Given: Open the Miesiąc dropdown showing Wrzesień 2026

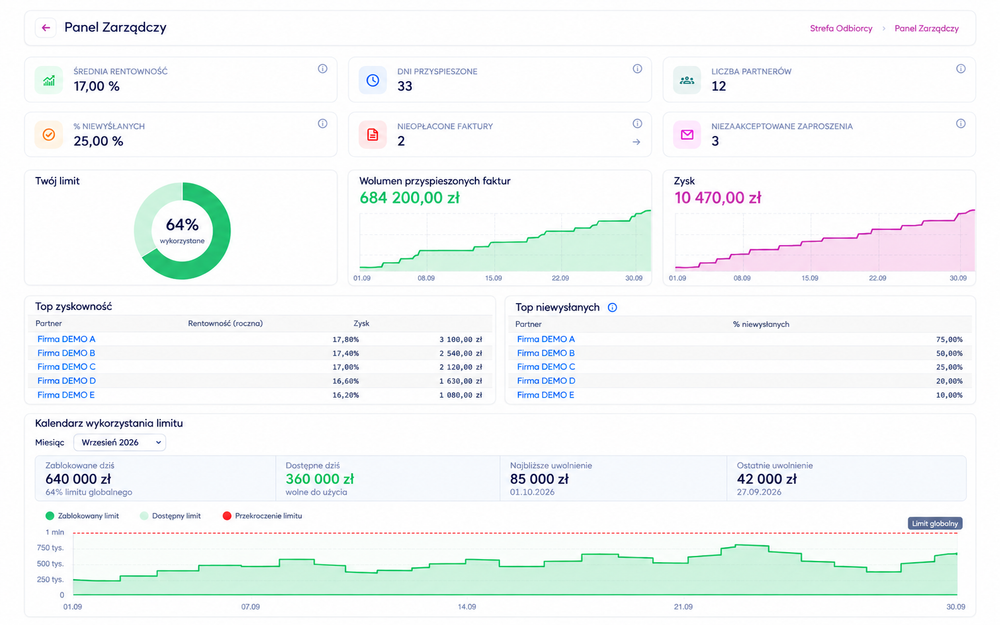Looking at the screenshot, I should [x=120, y=442].
